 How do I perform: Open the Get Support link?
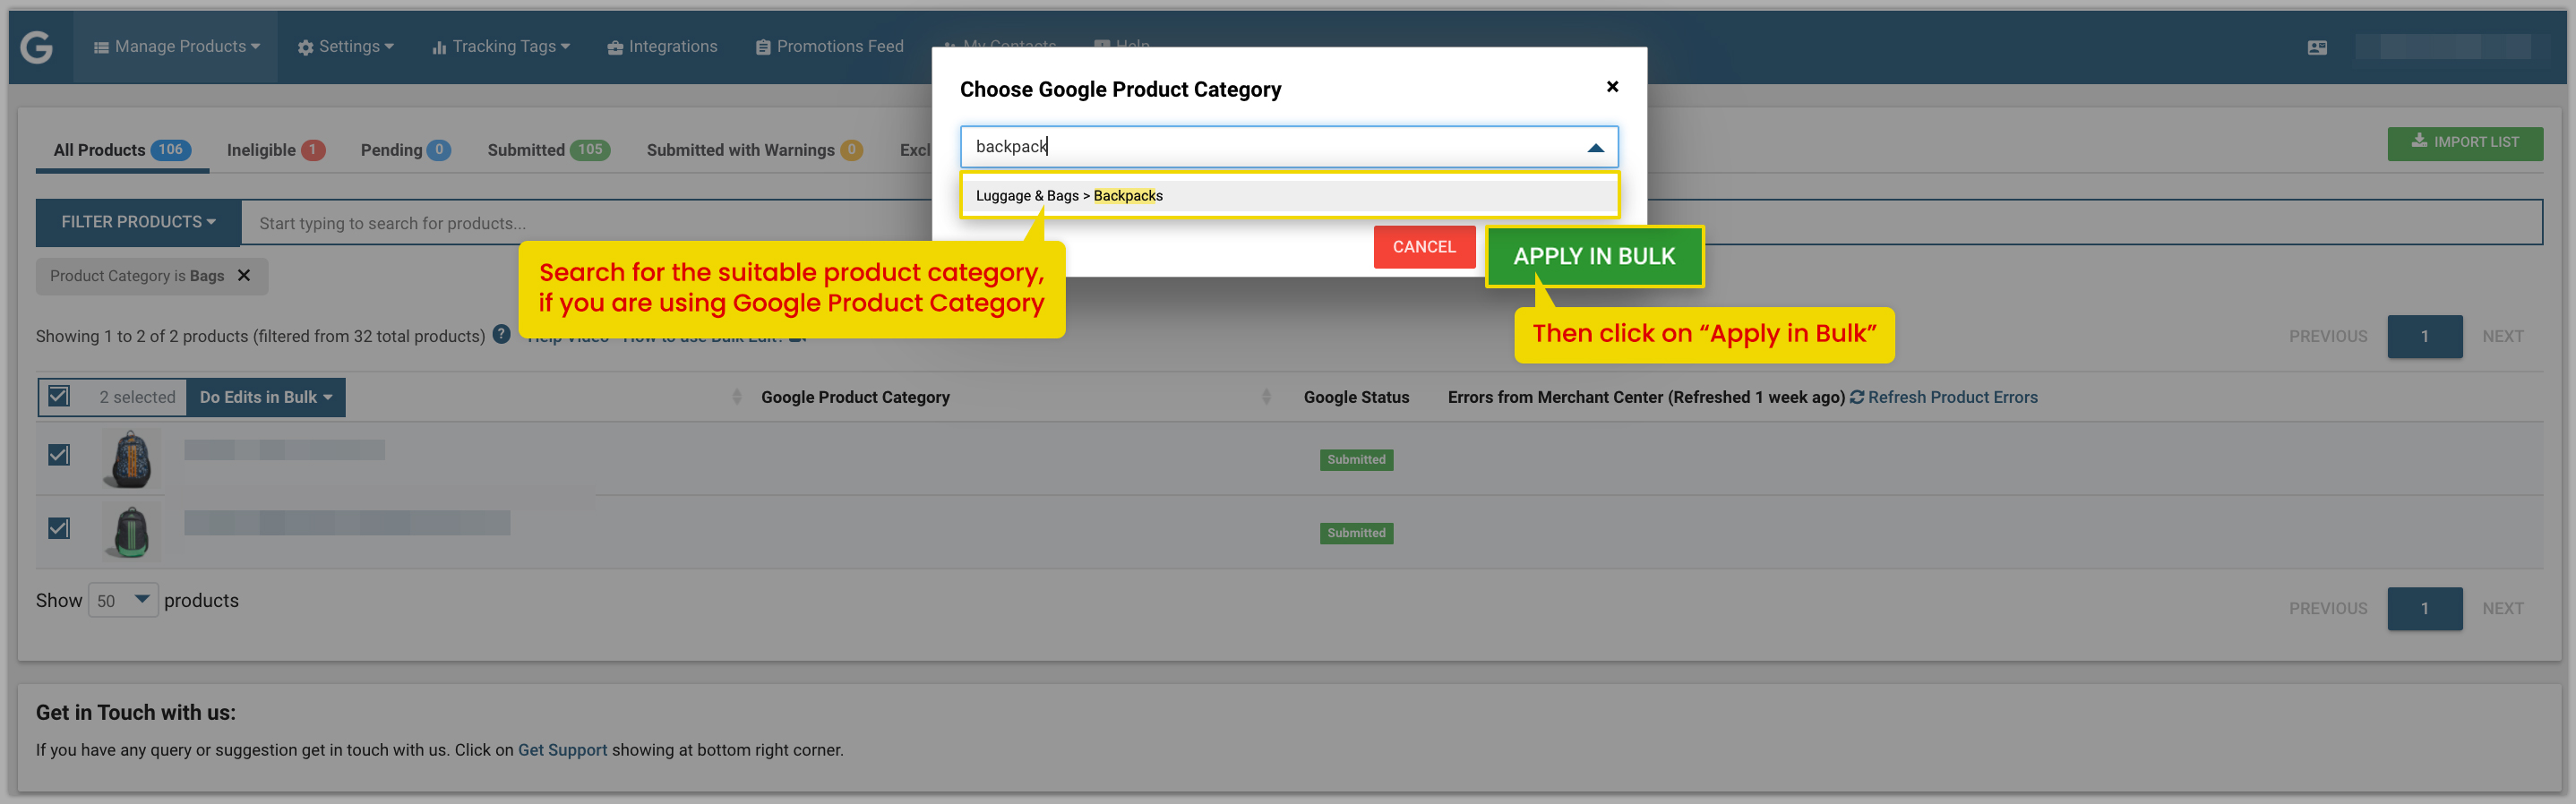(x=562, y=750)
